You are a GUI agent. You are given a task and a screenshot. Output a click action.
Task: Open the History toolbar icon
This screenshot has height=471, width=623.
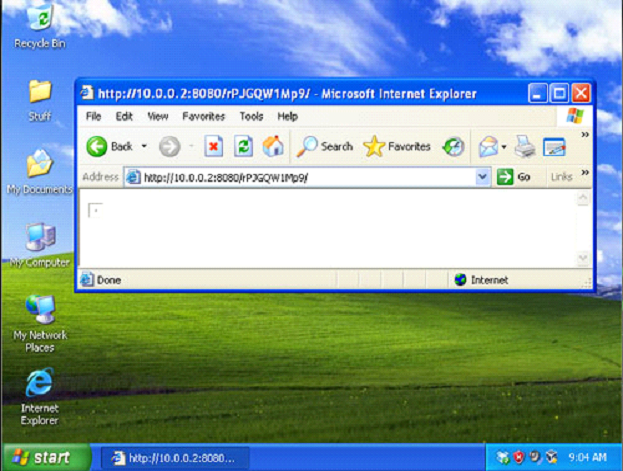(453, 147)
